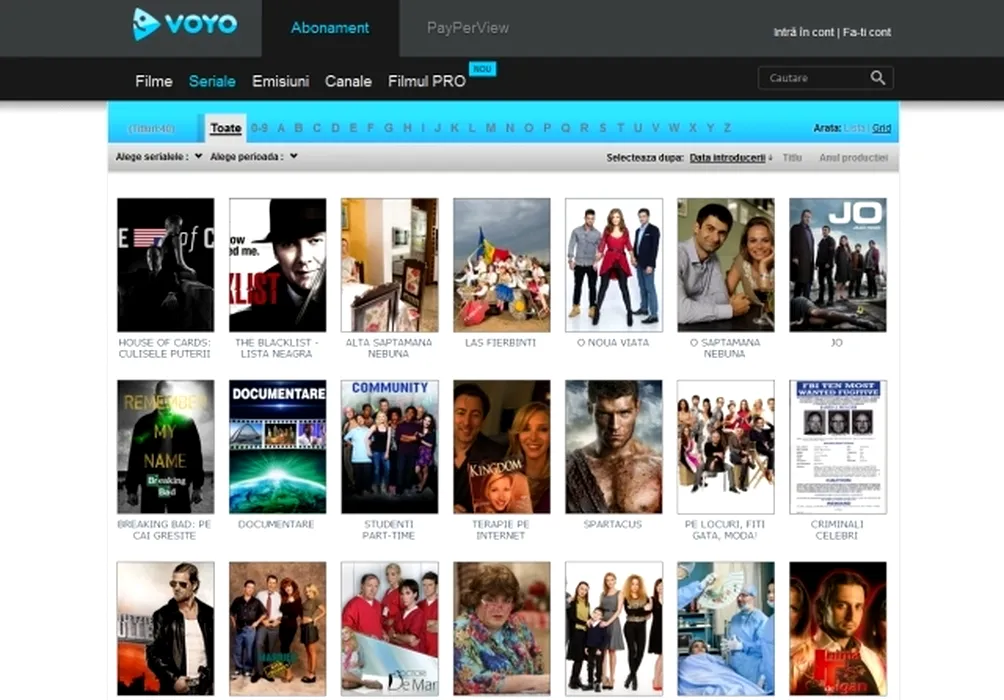Open The Blacklist poster thumbnail
The width and height of the screenshot is (1004, 700).
pos(277,265)
